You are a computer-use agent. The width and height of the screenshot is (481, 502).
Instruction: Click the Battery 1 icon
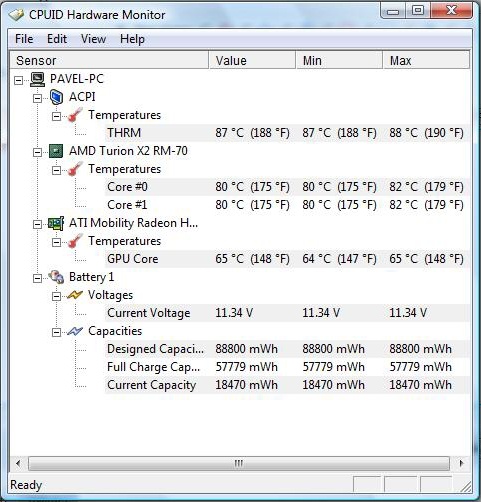point(56,277)
